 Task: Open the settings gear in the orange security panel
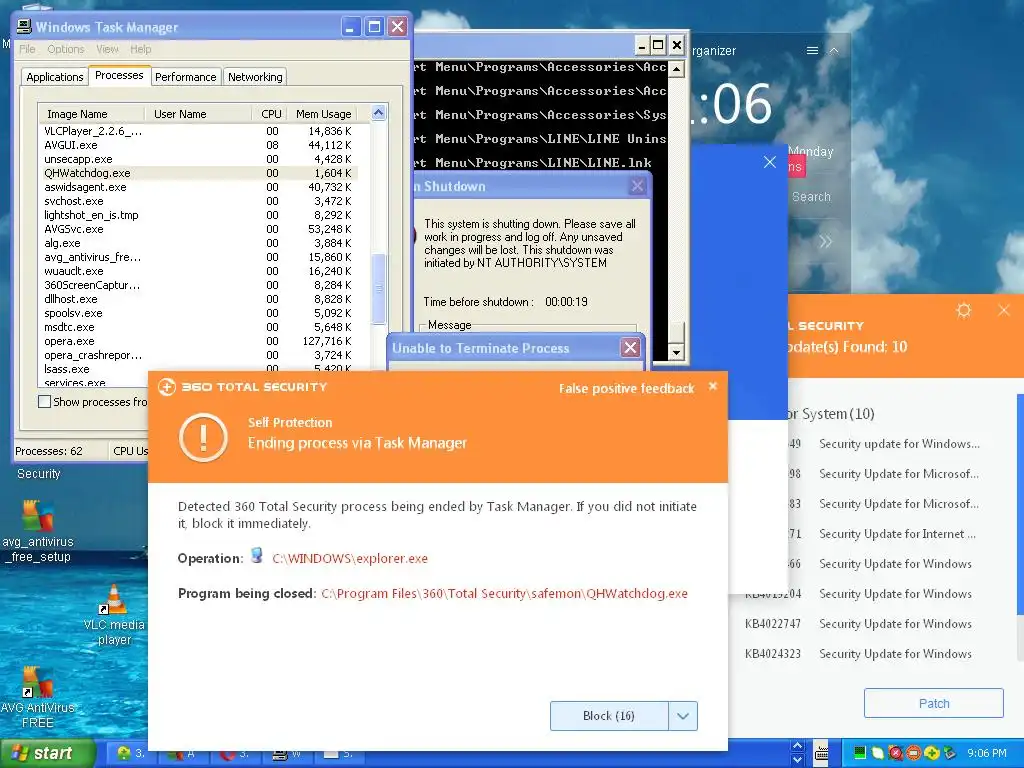point(964,310)
